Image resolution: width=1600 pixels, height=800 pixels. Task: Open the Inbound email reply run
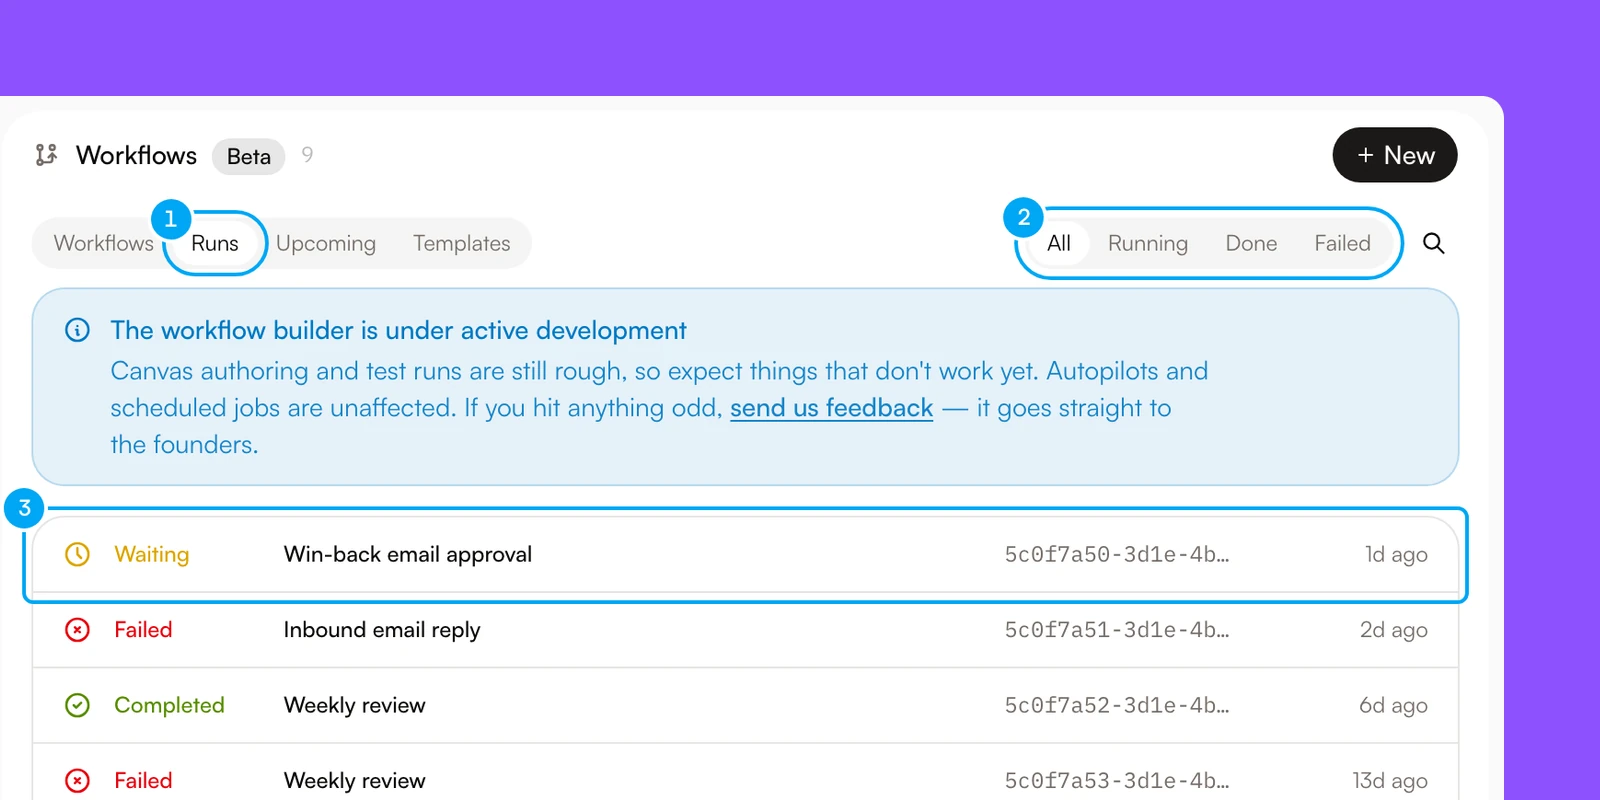[x=745, y=630]
